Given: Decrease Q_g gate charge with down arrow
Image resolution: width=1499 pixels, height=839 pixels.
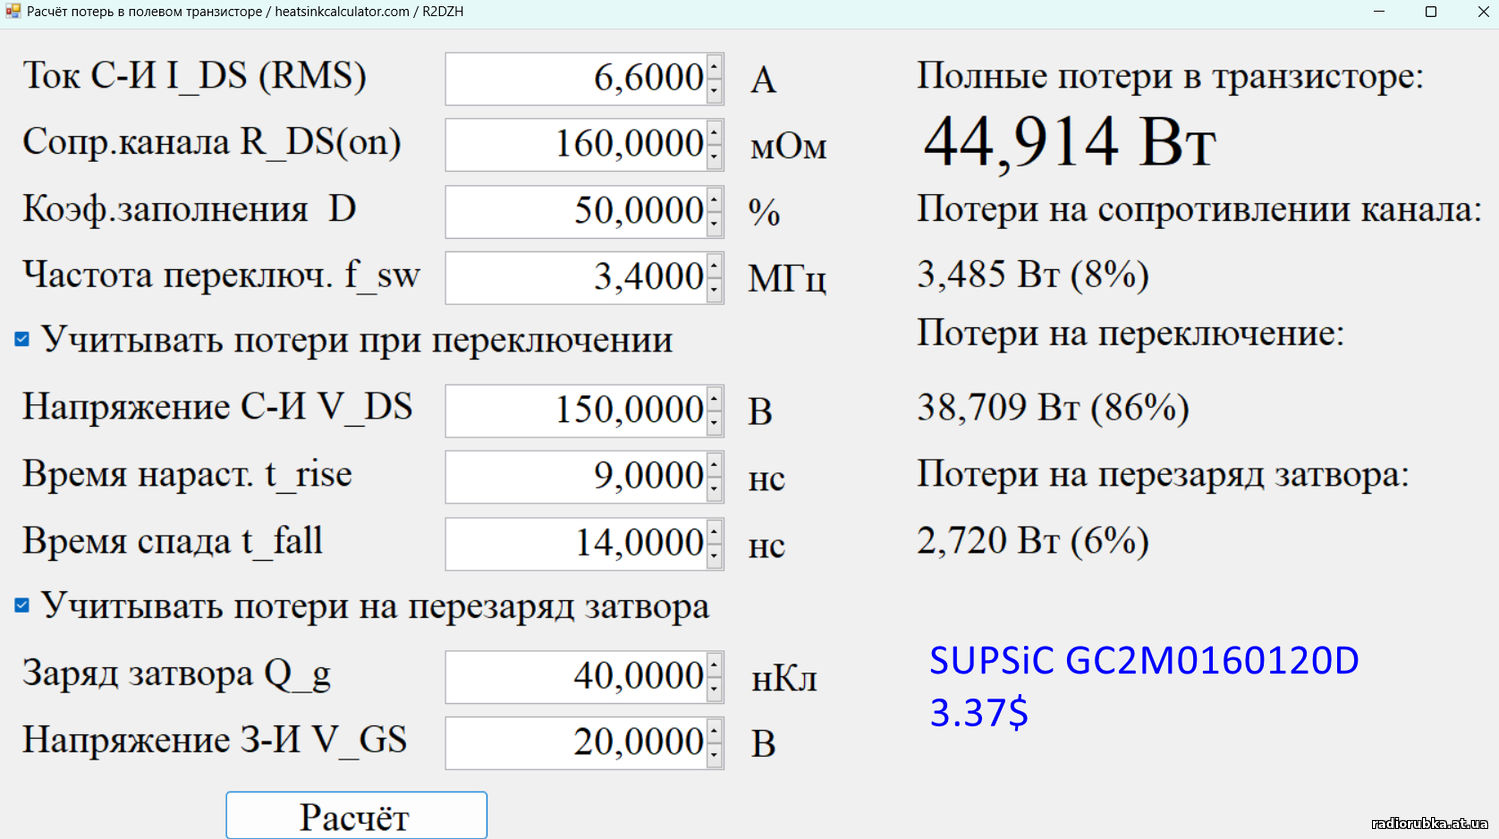Looking at the screenshot, I should (x=714, y=689).
